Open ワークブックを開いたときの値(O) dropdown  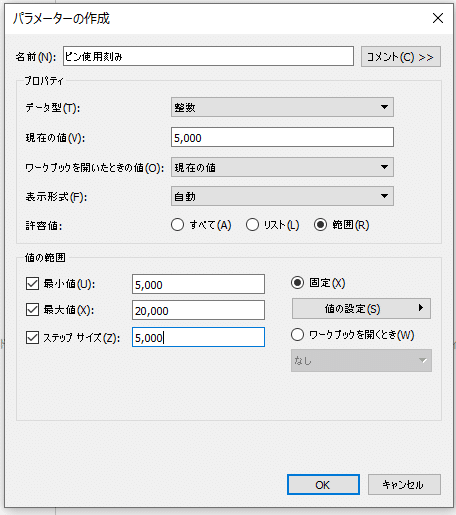pos(282,167)
